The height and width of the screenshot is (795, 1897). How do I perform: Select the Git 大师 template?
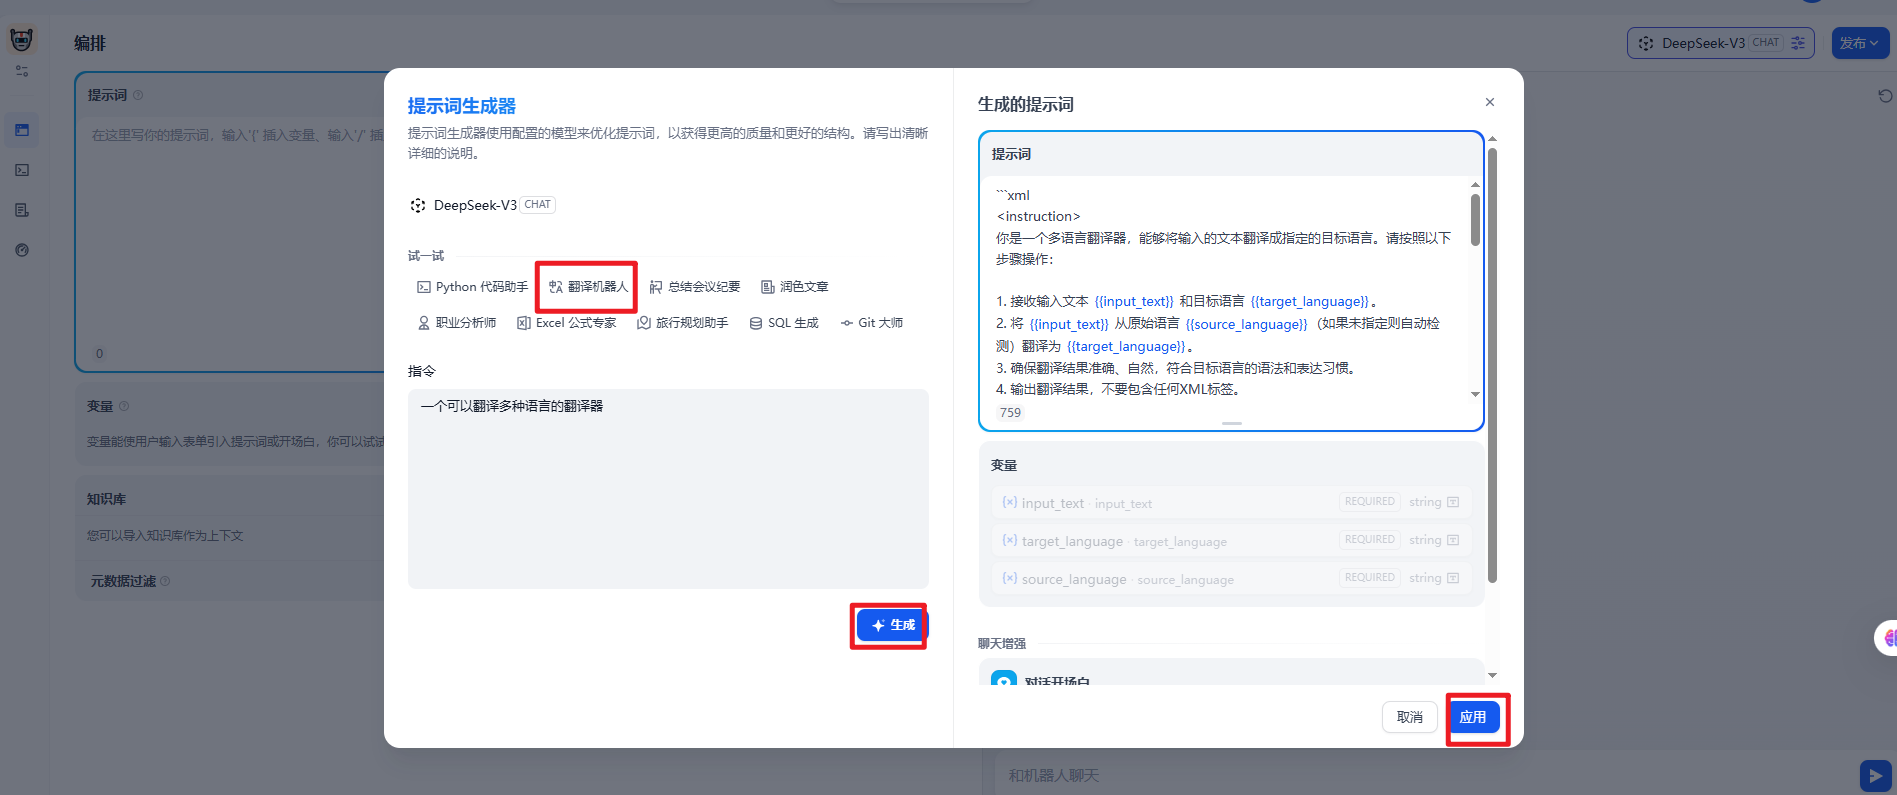872,323
